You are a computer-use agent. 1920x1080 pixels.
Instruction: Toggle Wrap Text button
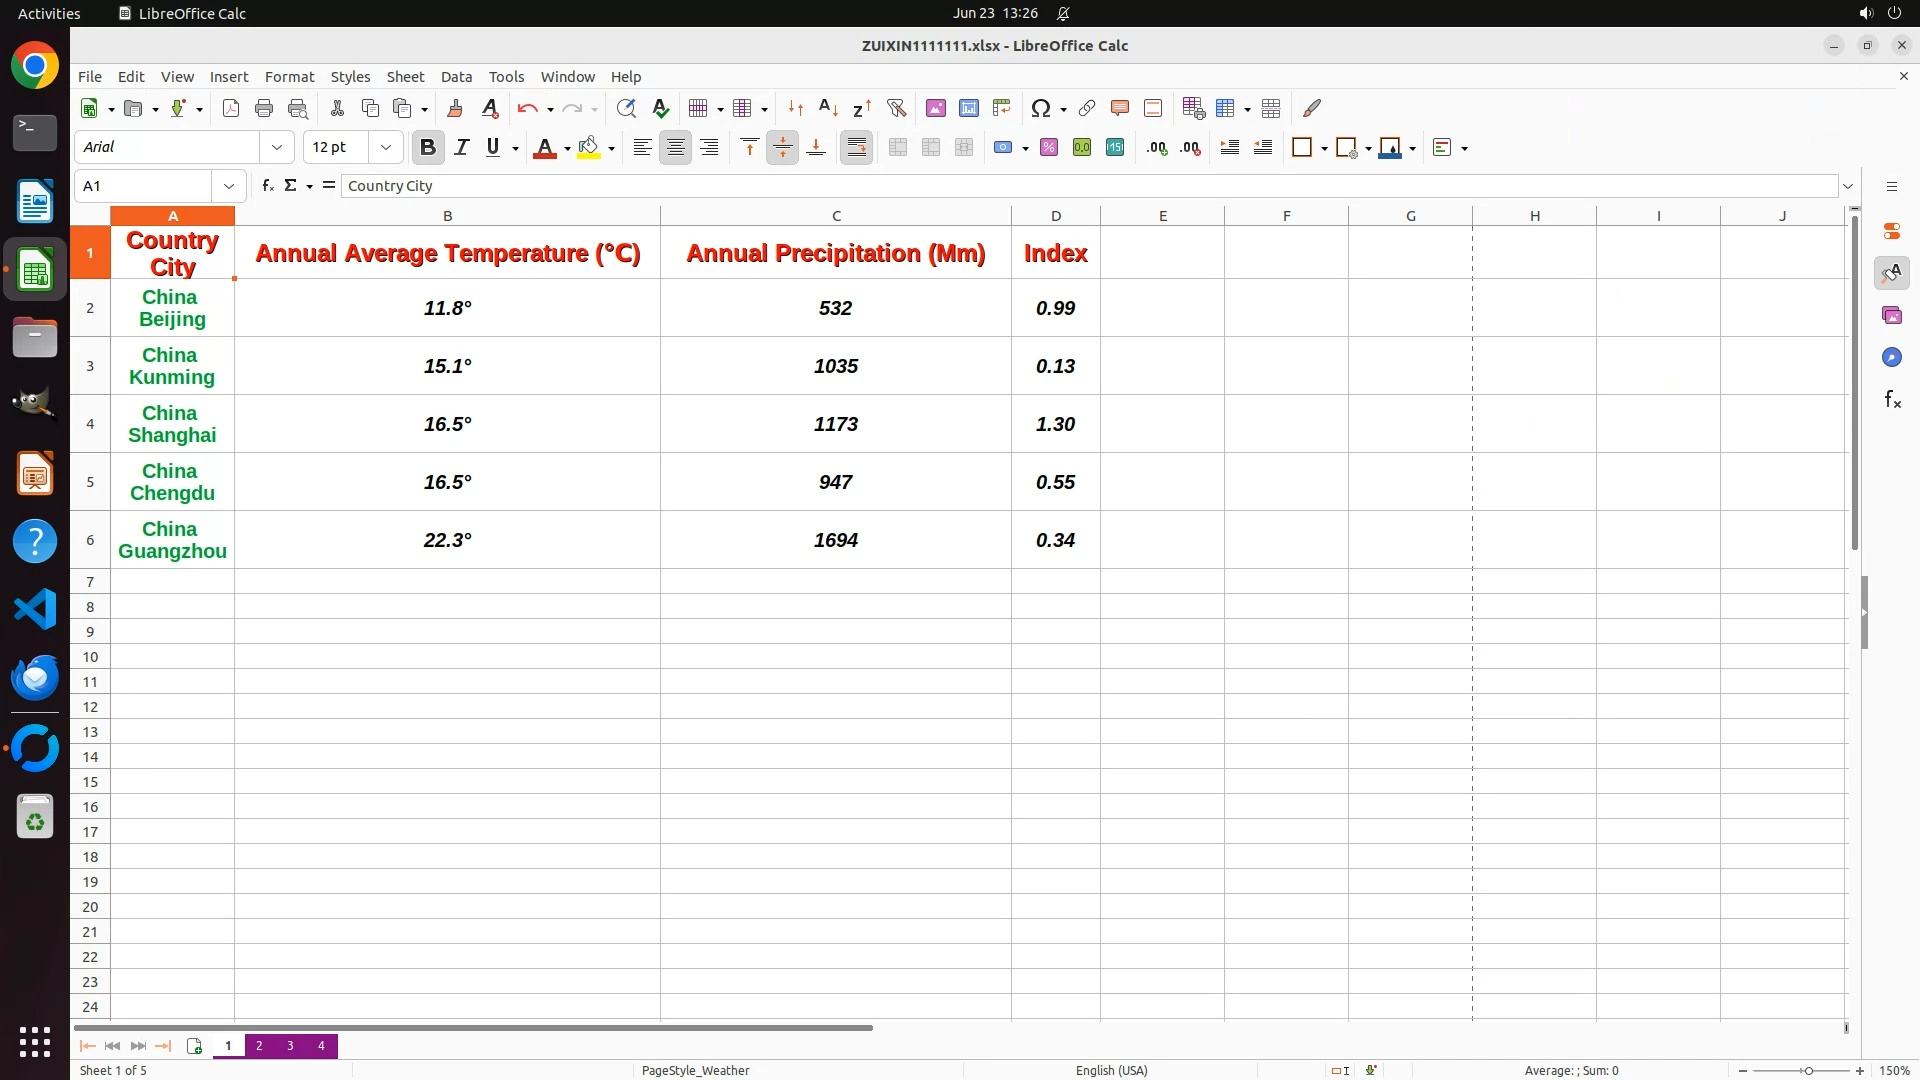(856, 148)
